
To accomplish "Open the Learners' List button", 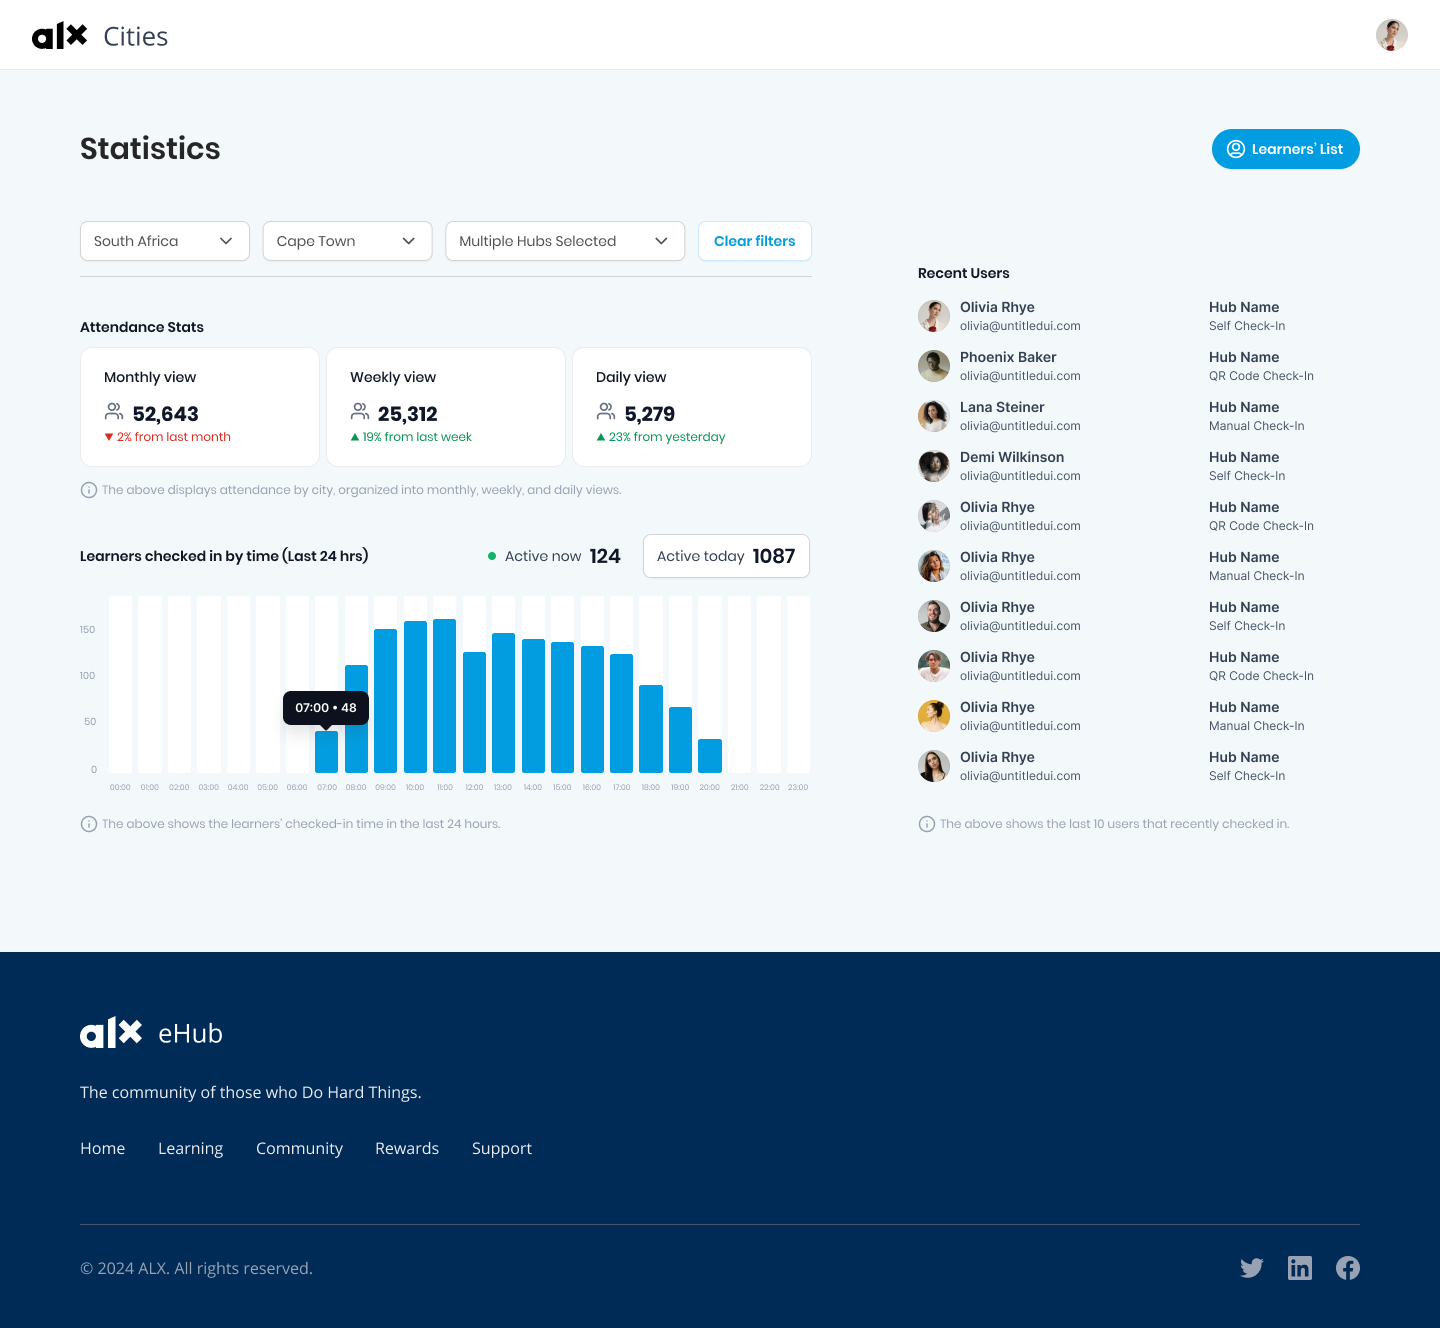I will 1285,149.
